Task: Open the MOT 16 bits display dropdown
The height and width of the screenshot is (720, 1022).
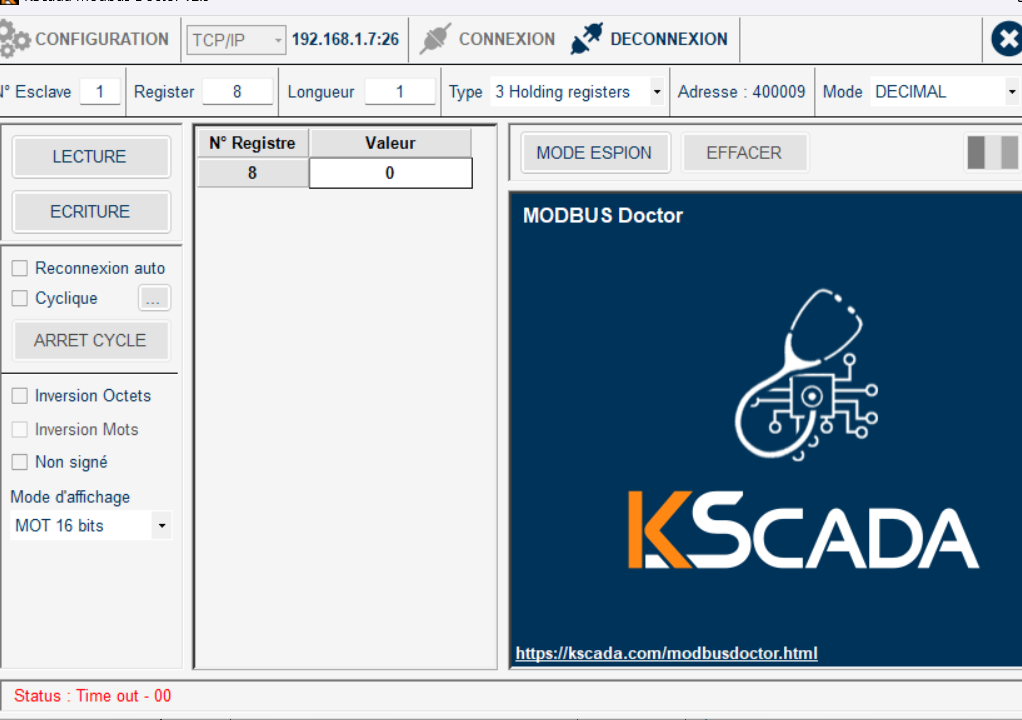Action: 91,525
